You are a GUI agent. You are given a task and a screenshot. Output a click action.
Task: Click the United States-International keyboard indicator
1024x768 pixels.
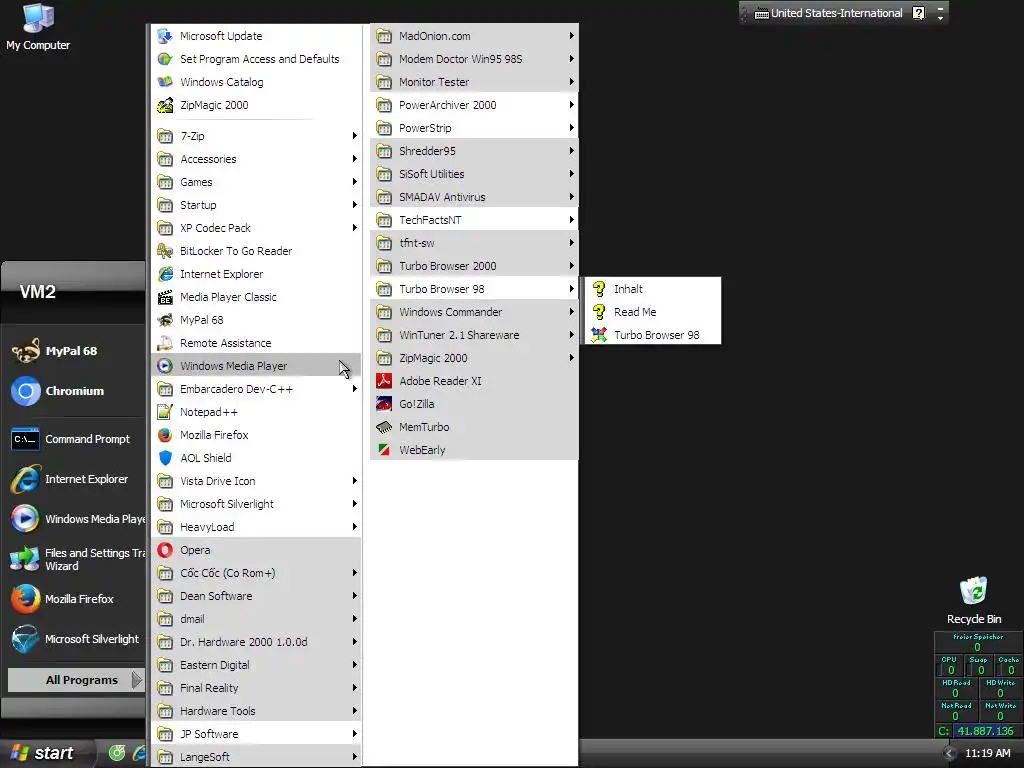(x=828, y=13)
